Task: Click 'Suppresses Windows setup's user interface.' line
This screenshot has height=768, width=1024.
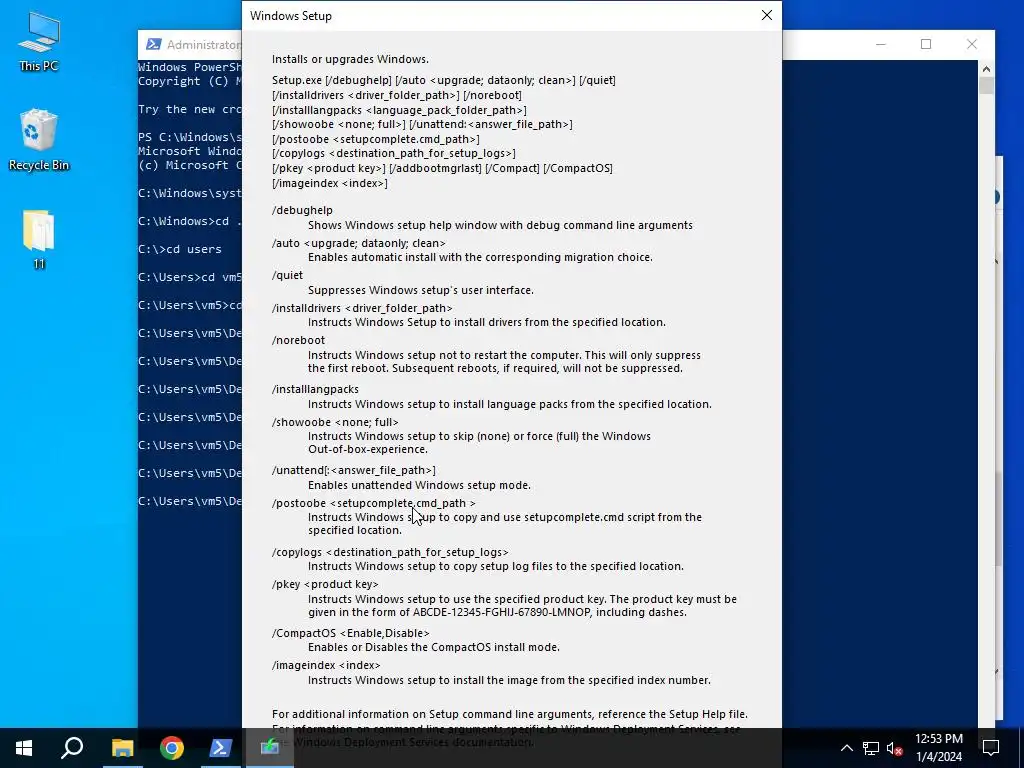Action: pyautogui.click(x=421, y=290)
